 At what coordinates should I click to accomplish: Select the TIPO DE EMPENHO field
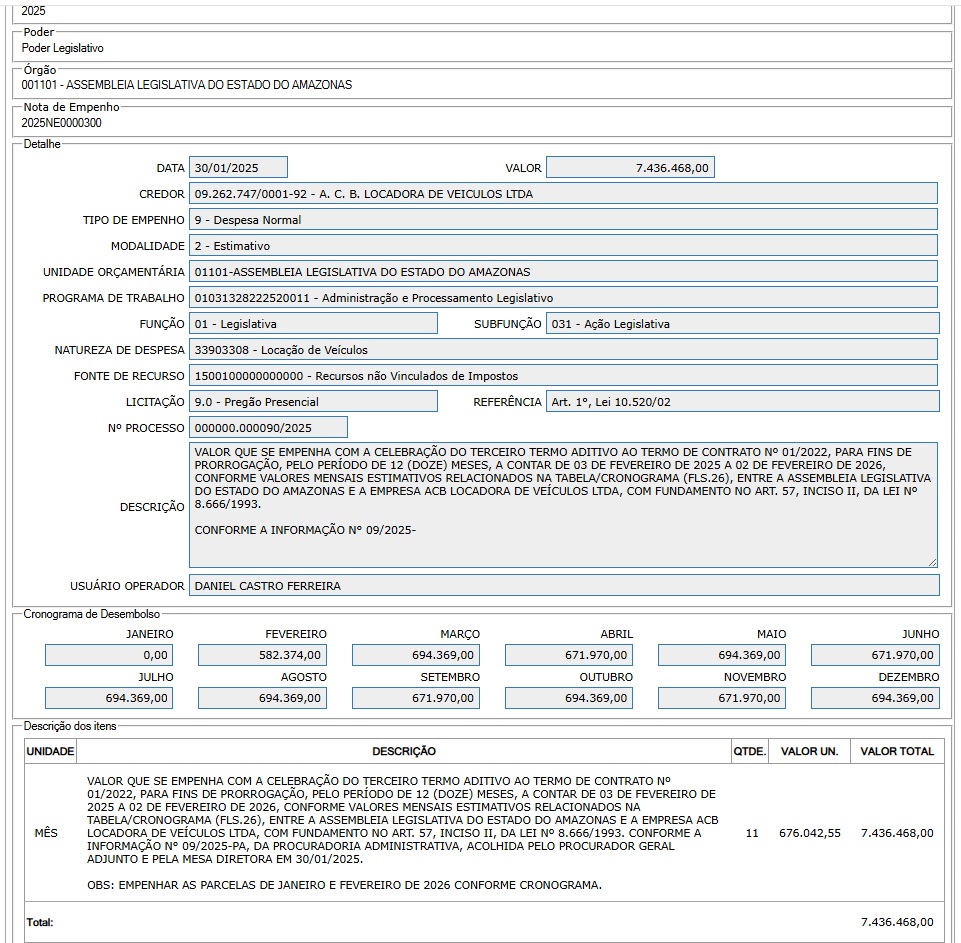pos(562,220)
